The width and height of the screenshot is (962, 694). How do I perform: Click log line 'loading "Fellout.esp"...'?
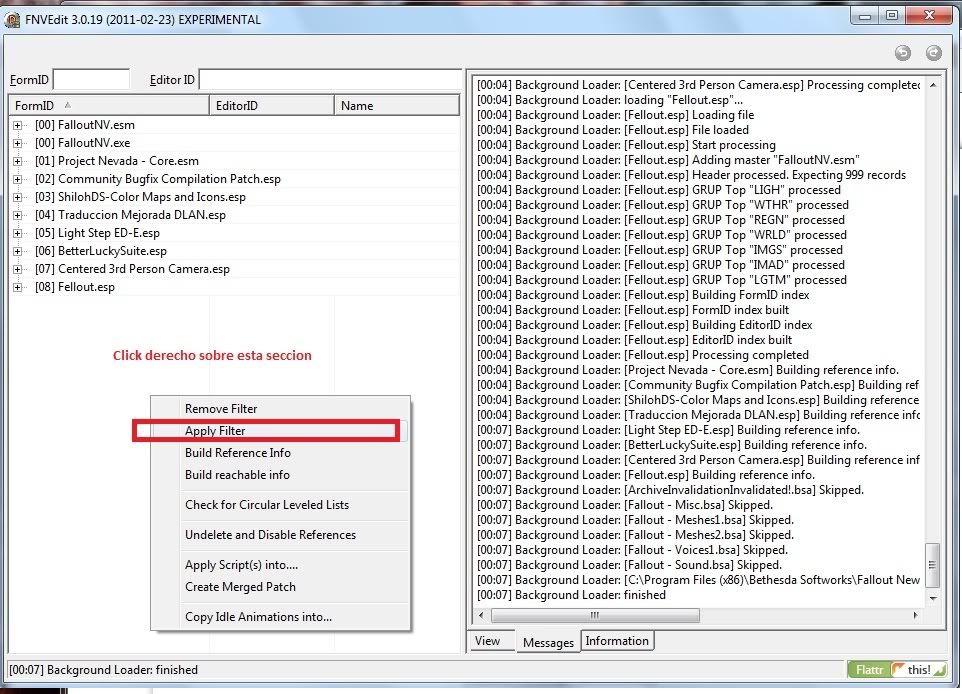point(610,100)
